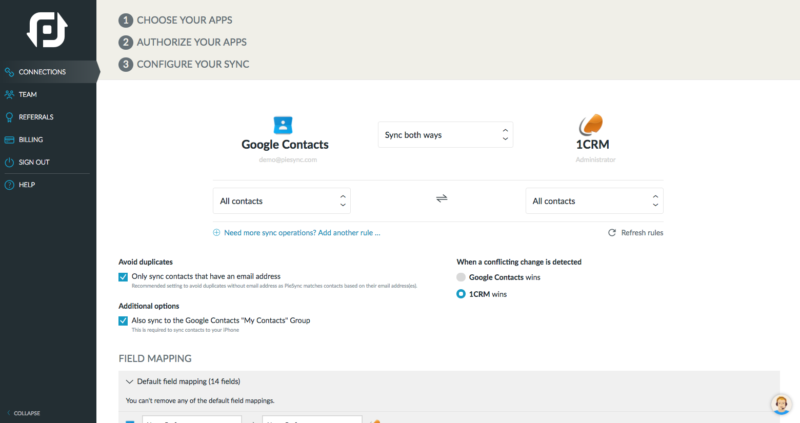Click the Sign Out power icon
Screen dimensions: 800x423
point(10,162)
